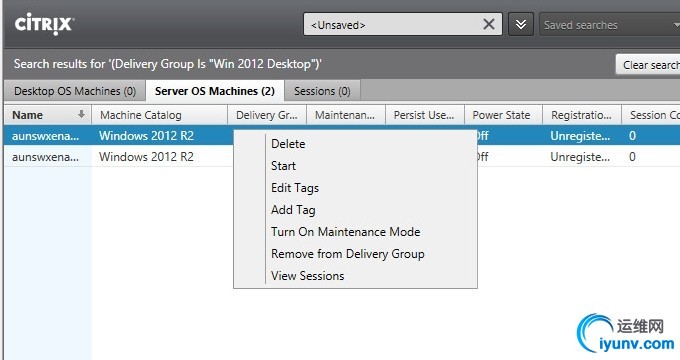
Task: Click session count 0 in the highlighted row
Action: [x=632, y=136]
